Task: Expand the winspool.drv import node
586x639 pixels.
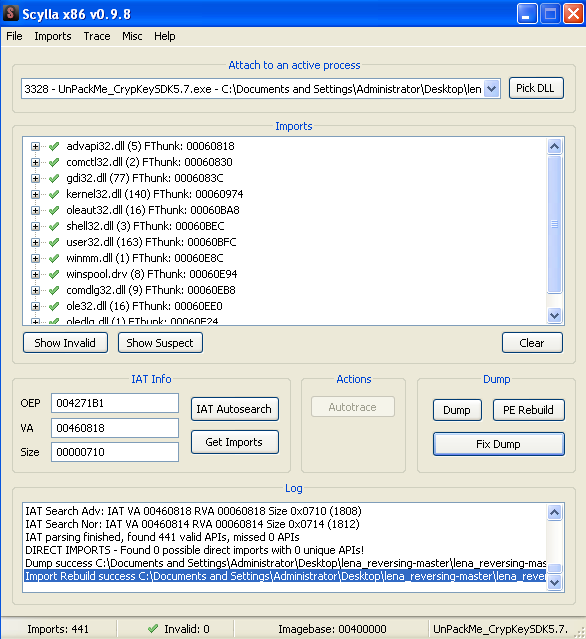Action: tap(35, 274)
